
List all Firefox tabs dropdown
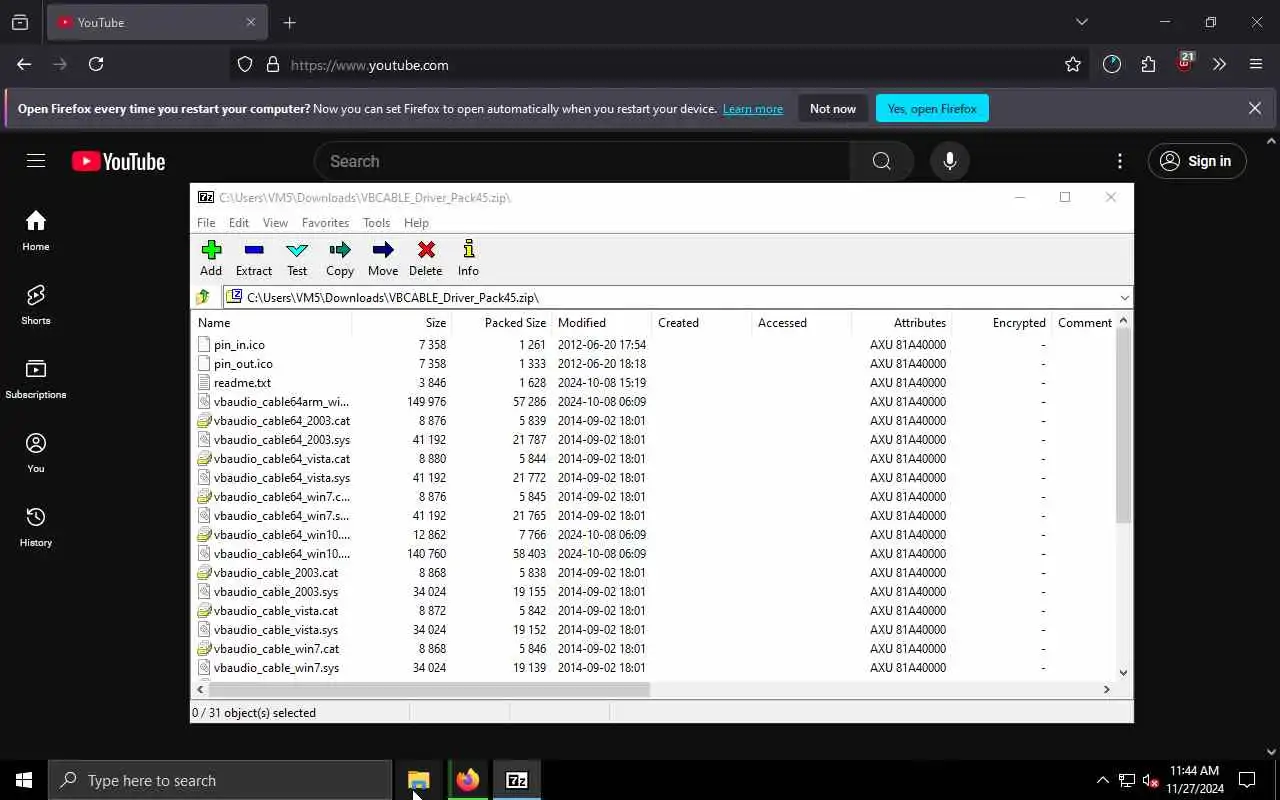pyautogui.click(x=1081, y=22)
